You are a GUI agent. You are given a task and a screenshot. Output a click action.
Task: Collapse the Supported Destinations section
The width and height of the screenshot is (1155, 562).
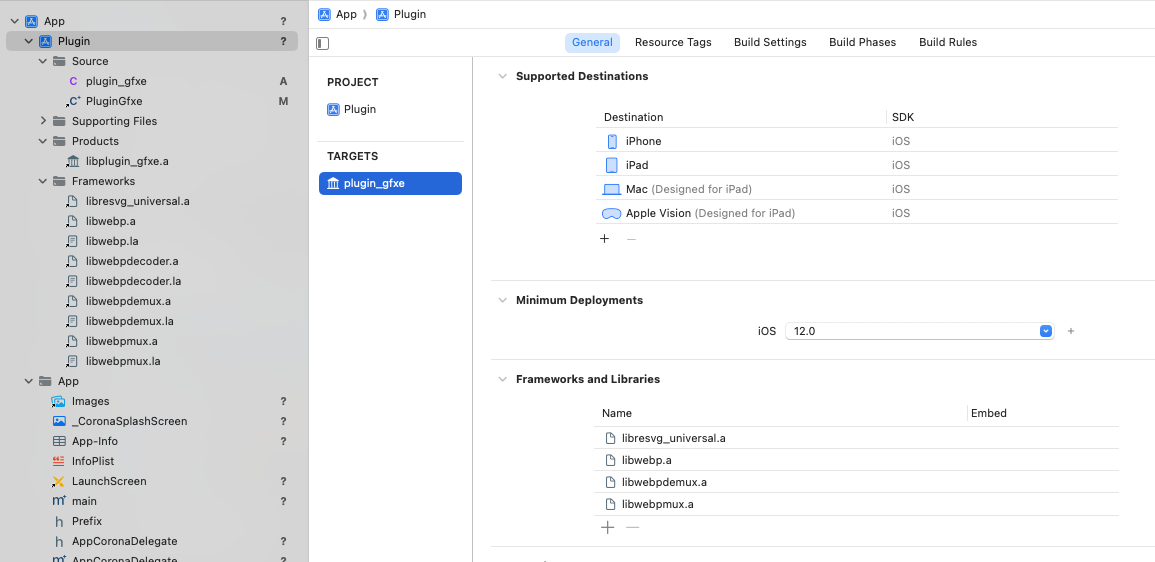(x=502, y=76)
